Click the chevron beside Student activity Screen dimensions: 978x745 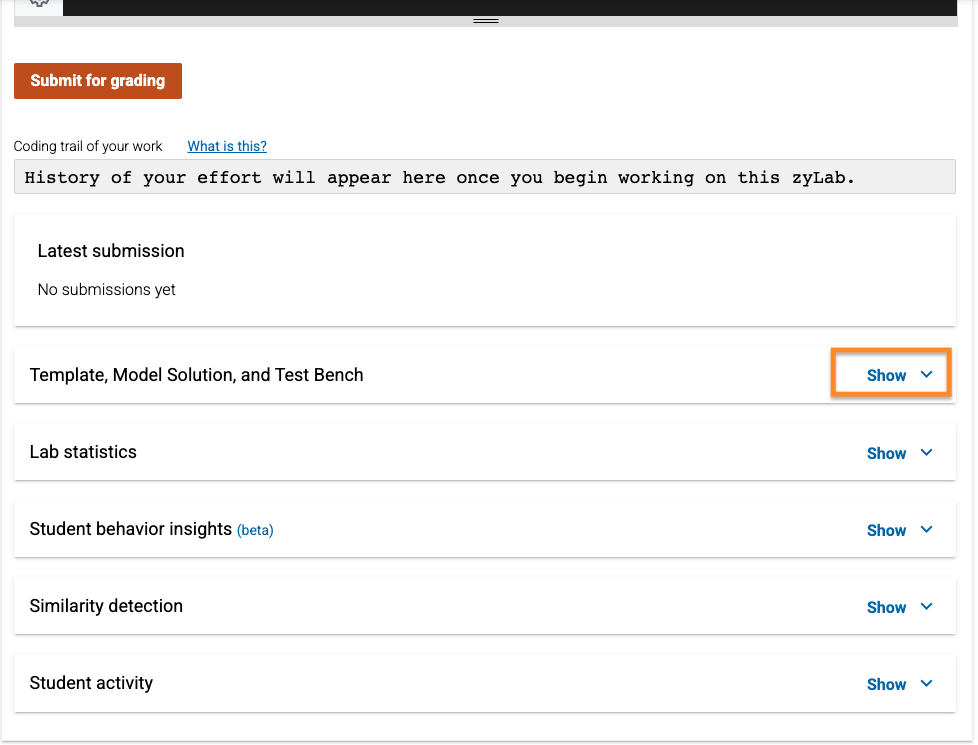[x=926, y=683]
